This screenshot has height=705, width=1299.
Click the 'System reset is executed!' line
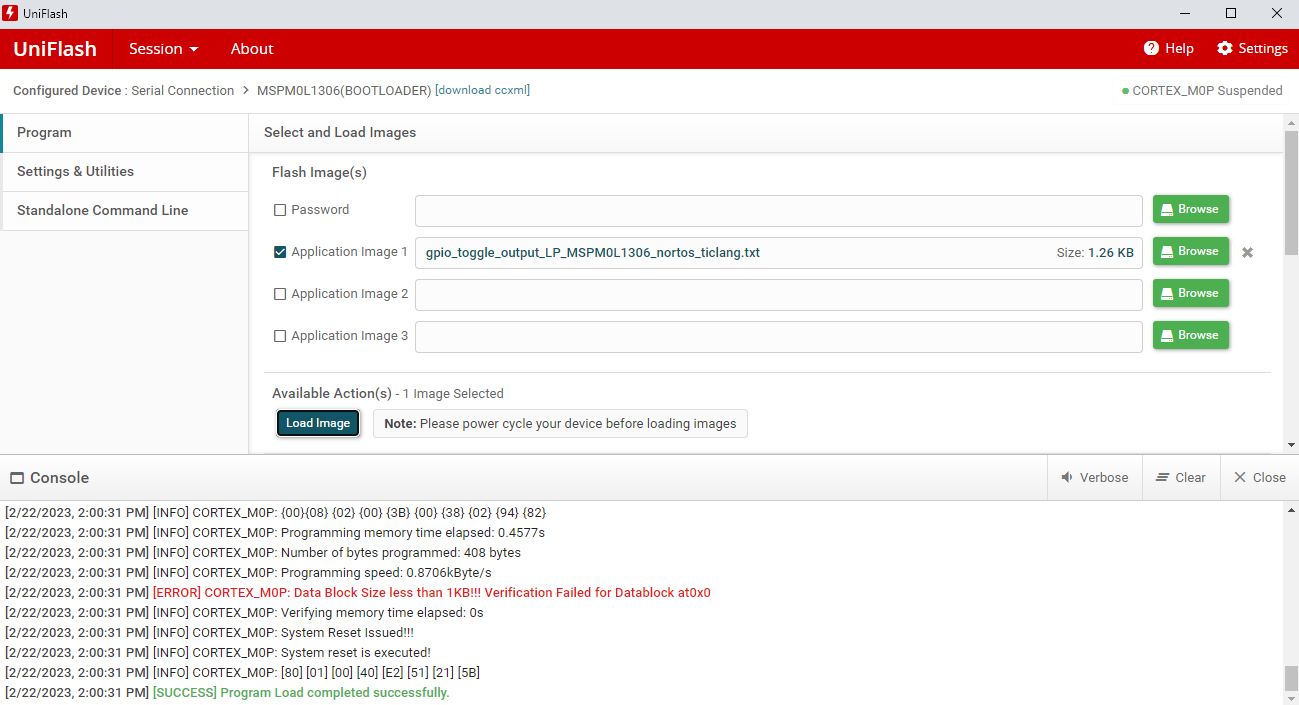point(218,653)
